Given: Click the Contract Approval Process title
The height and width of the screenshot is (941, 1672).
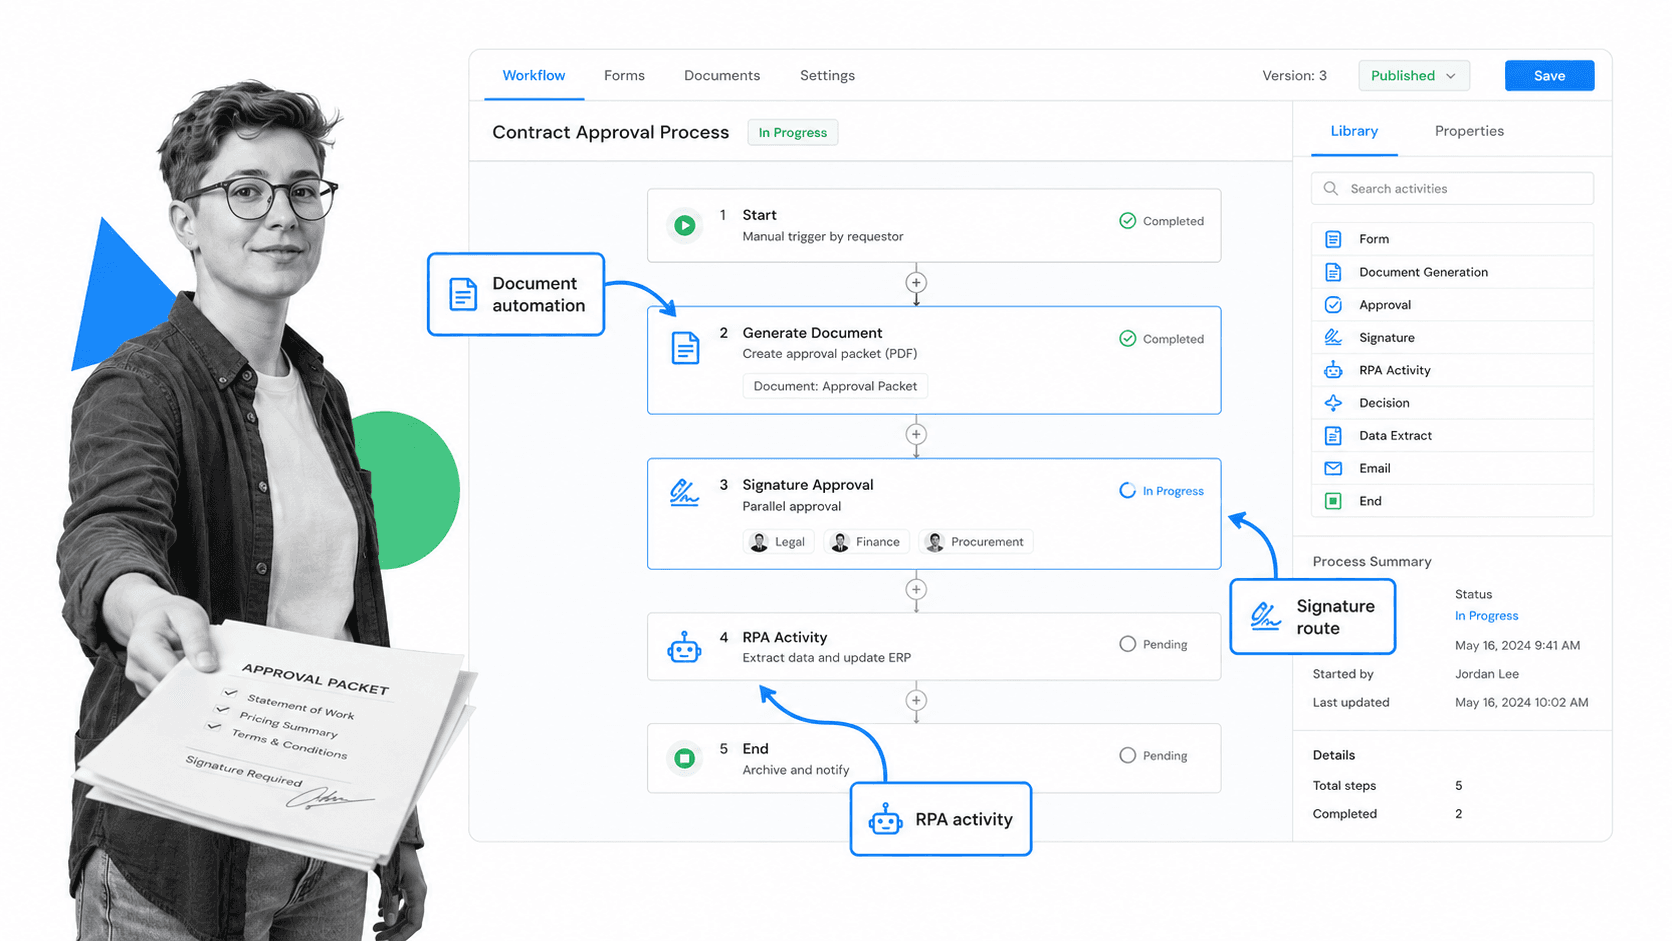Looking at the screenshot, I should click(610, 132).
